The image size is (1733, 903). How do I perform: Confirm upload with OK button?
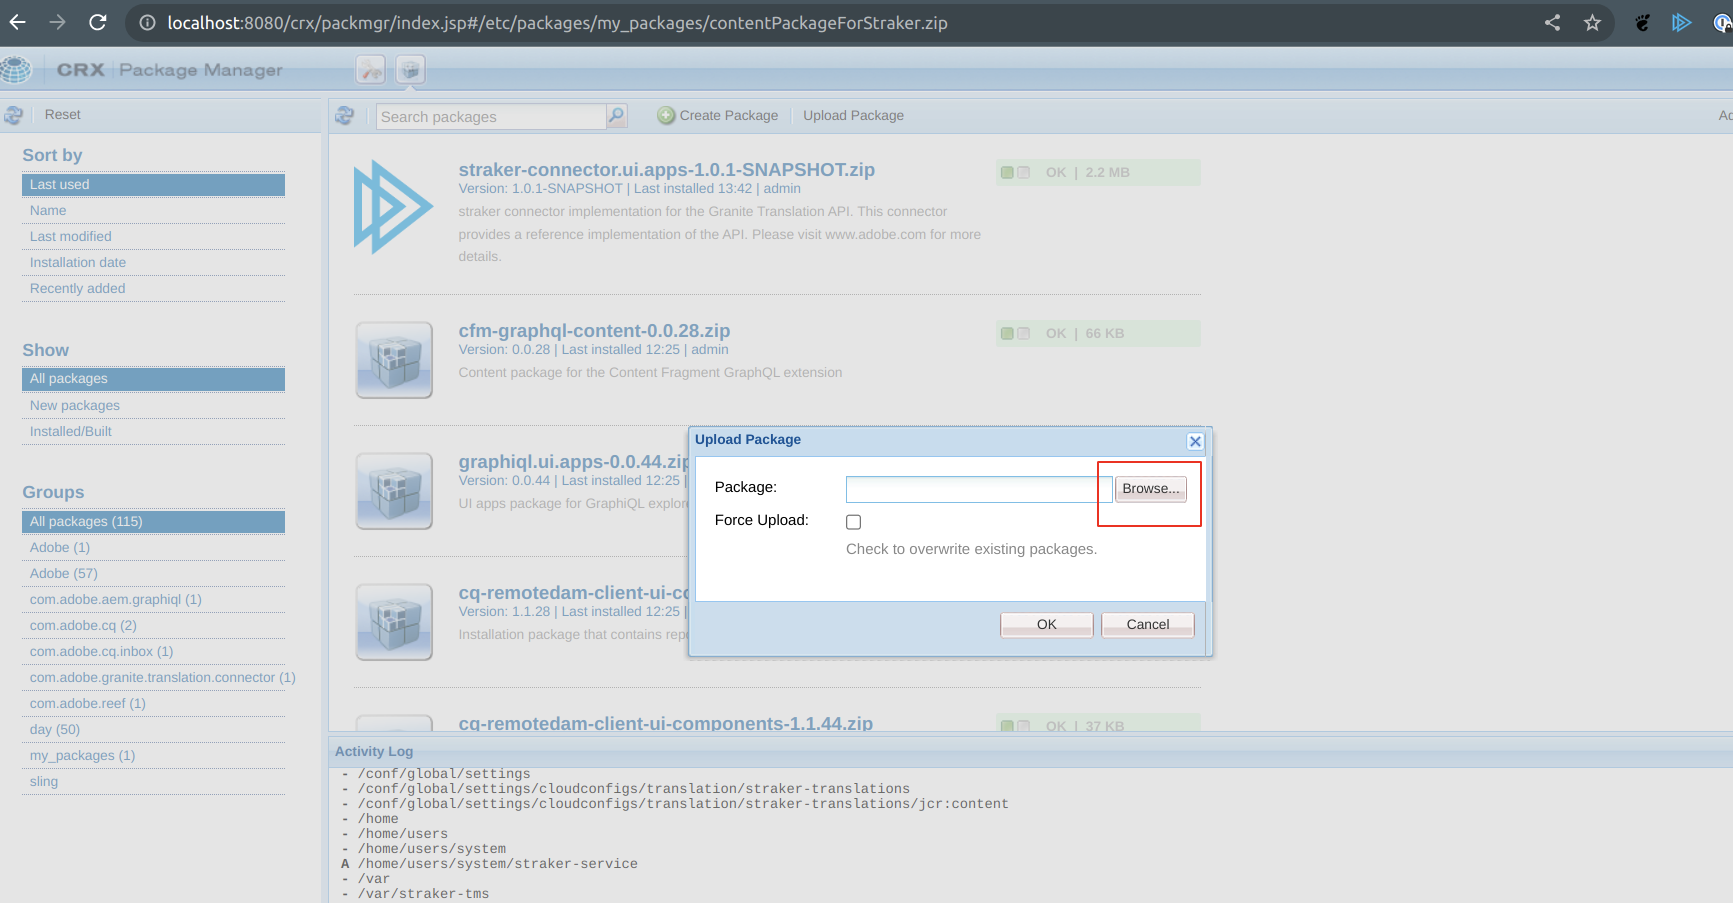point(1047,624)
